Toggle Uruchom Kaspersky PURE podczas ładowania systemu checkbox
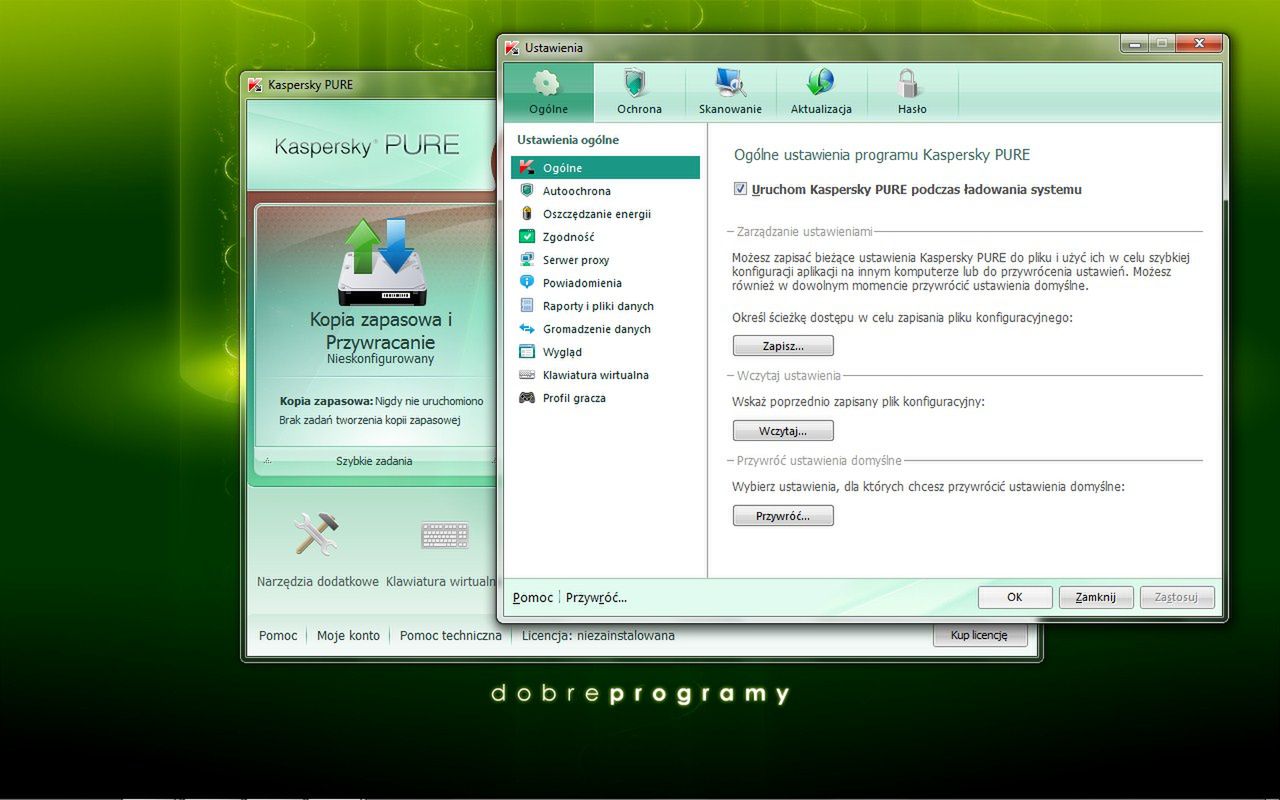Image resolution: width=1280 pixels, height=800 pixels. click(x=740, y=189)
